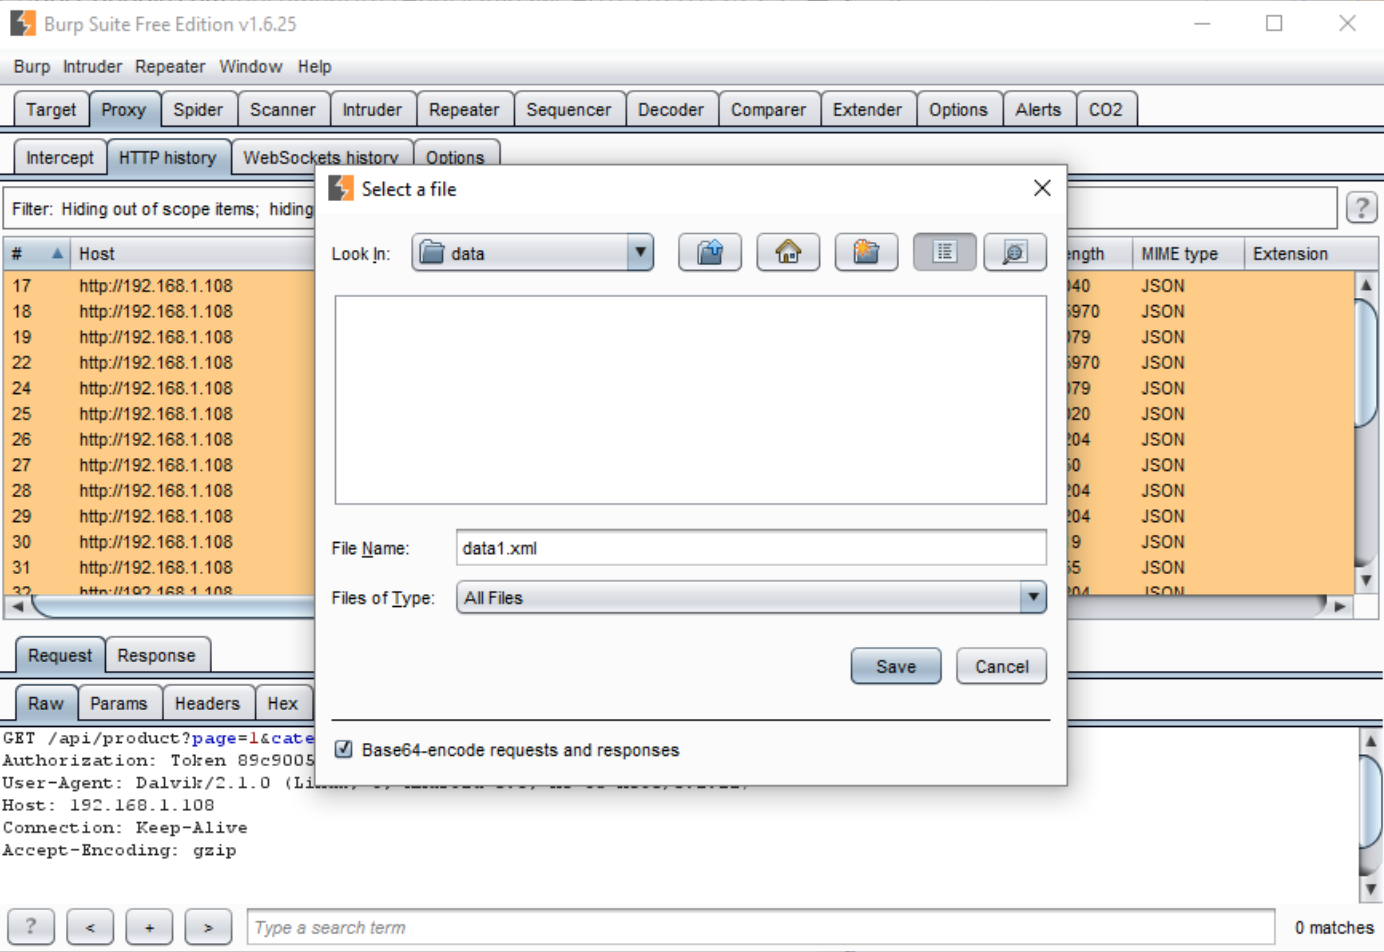Switch to the Extender tab
The height and width of the screenshot is (952, 1384).
867,110
